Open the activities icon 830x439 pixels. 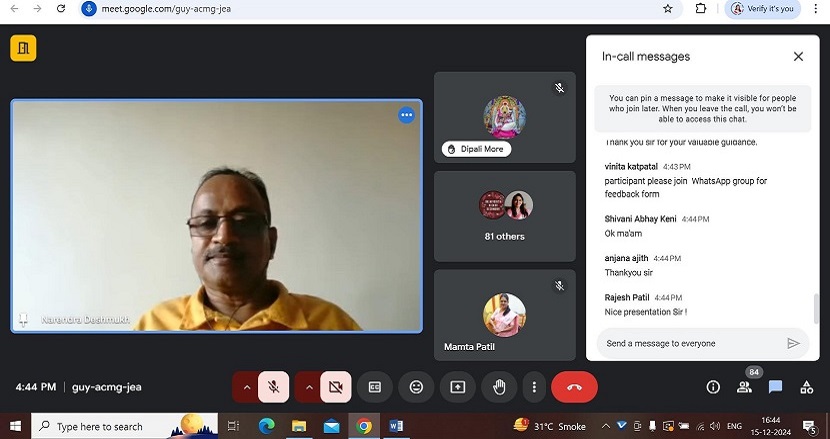click(806, 387)
